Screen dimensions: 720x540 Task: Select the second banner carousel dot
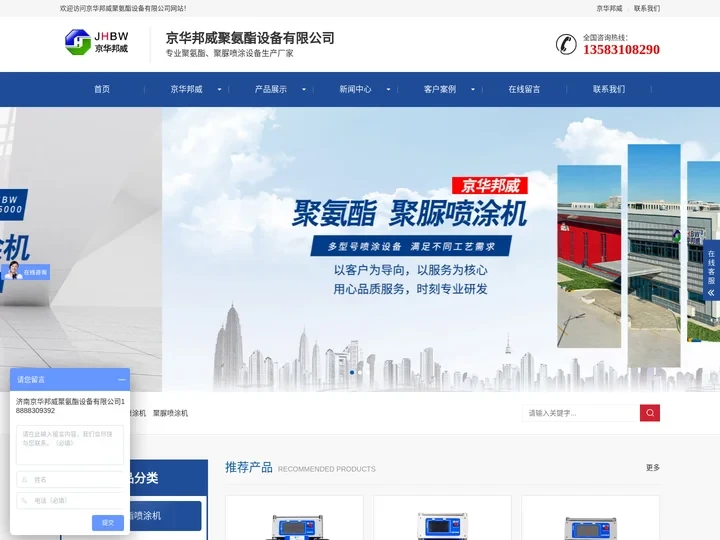360,372
